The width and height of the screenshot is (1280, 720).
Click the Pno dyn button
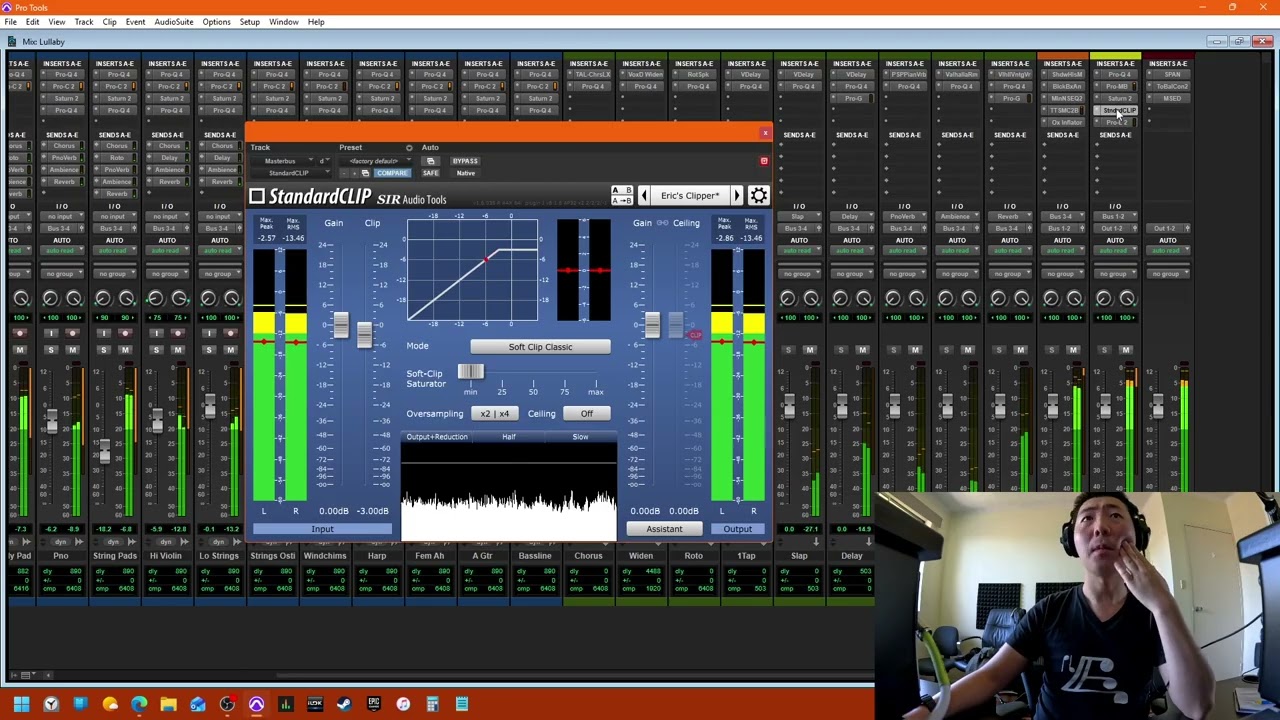click(61, 542)
